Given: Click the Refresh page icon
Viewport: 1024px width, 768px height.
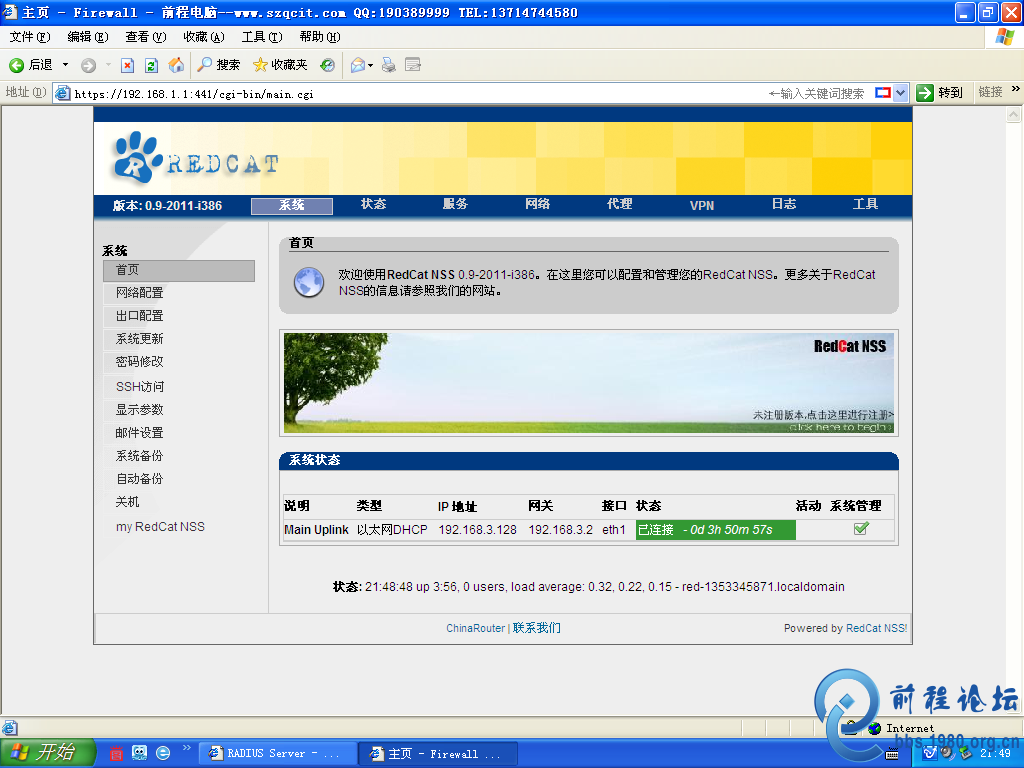Looking at the screenshot, I should pyautogui.click(x=151, y=65).
